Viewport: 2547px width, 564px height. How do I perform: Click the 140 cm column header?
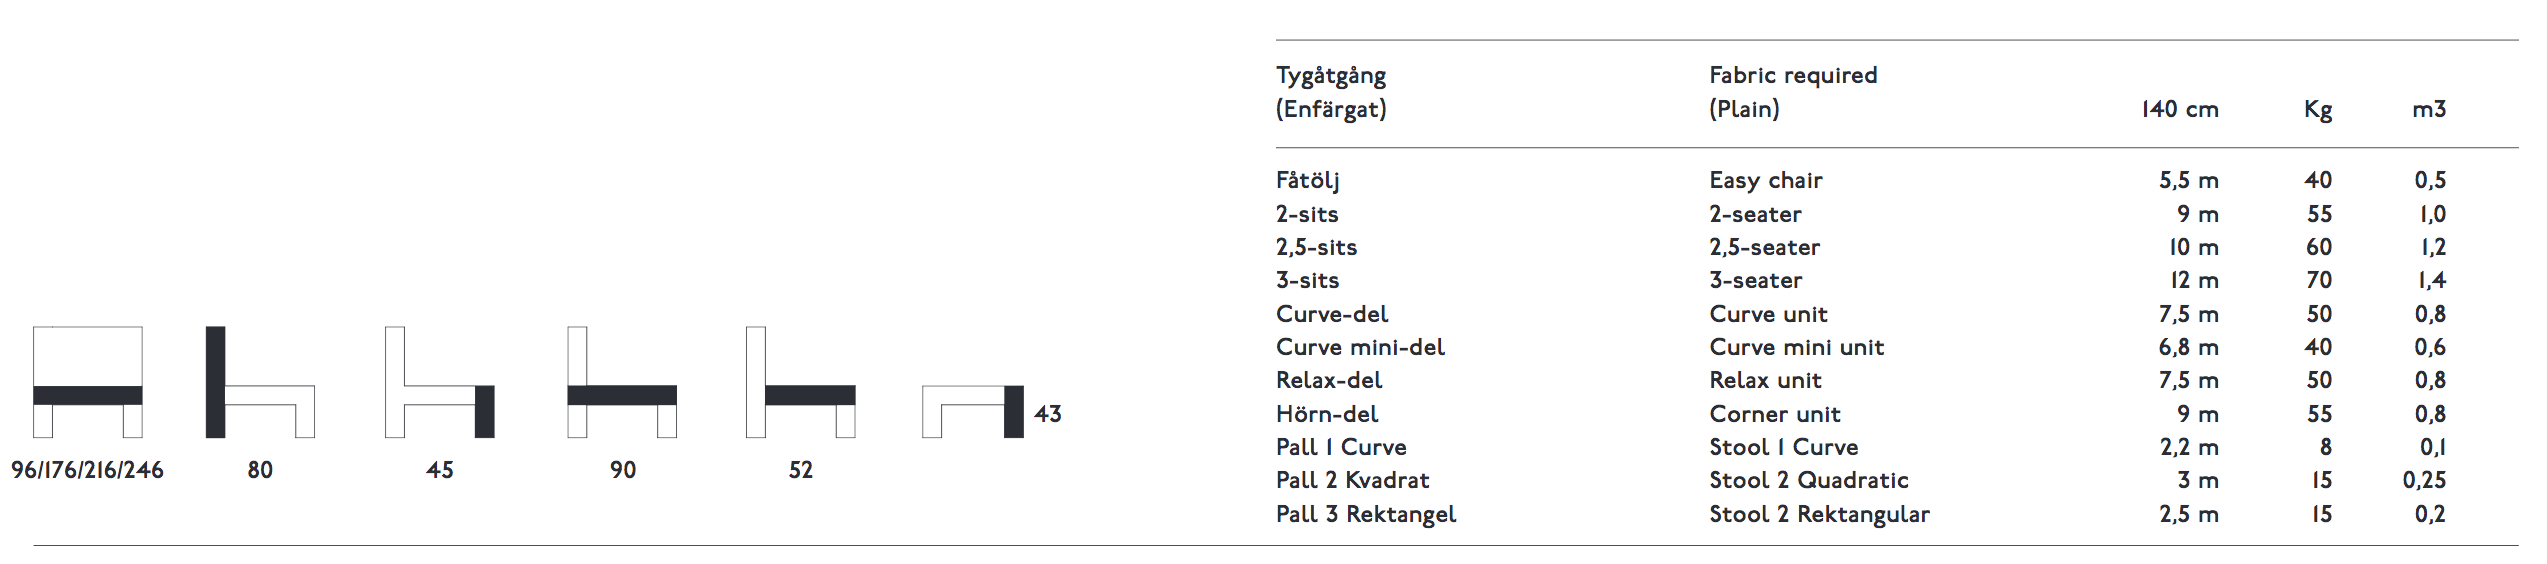click(x=2180, y=109)
